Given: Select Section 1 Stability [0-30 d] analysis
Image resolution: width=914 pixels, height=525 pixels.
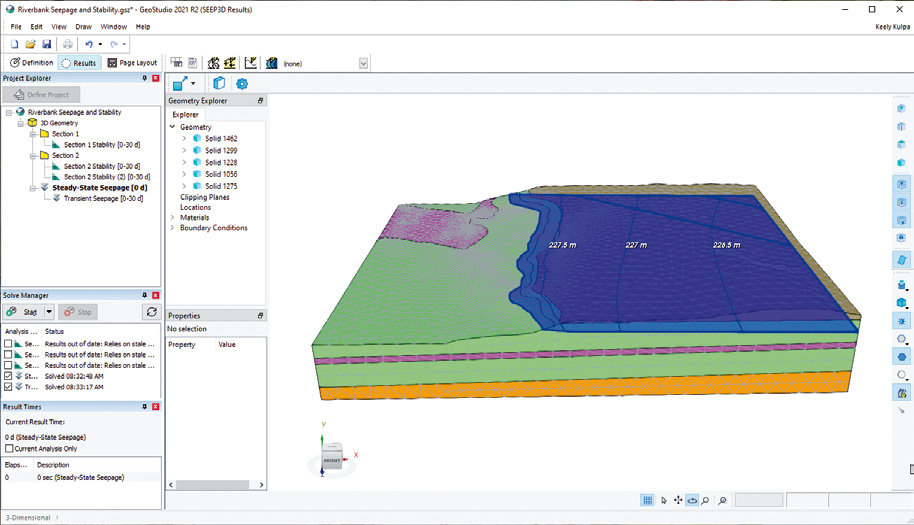Looking at the screenshot, I should click(102, 145).
